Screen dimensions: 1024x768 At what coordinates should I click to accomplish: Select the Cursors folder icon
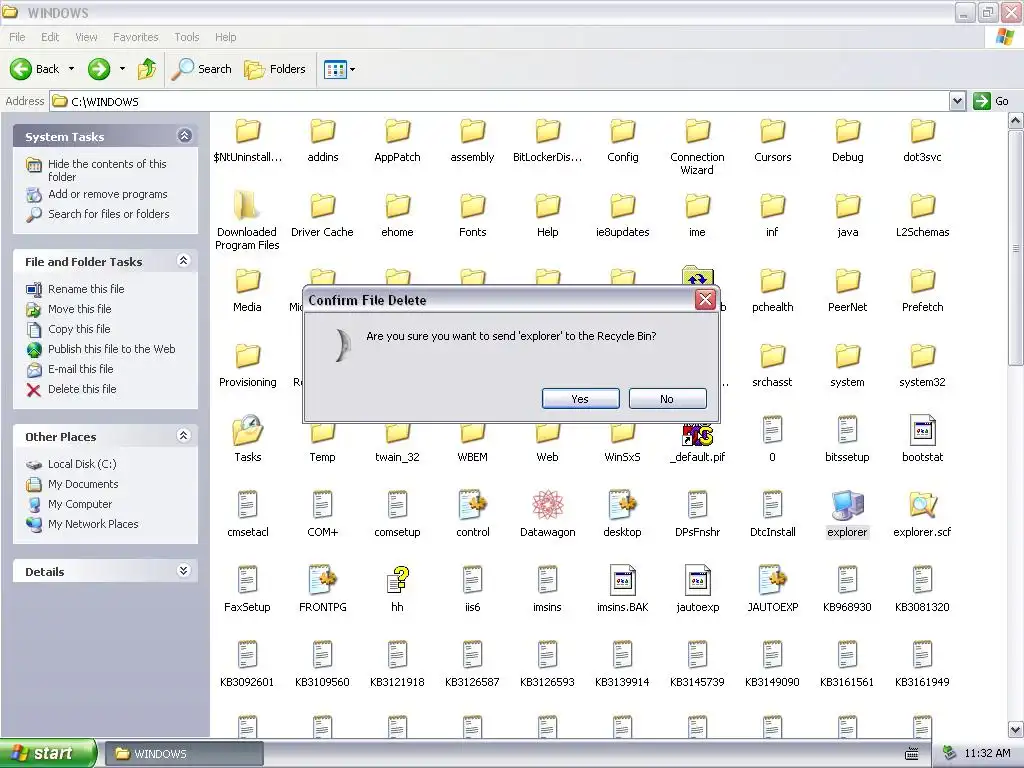(x=773, y=129)
